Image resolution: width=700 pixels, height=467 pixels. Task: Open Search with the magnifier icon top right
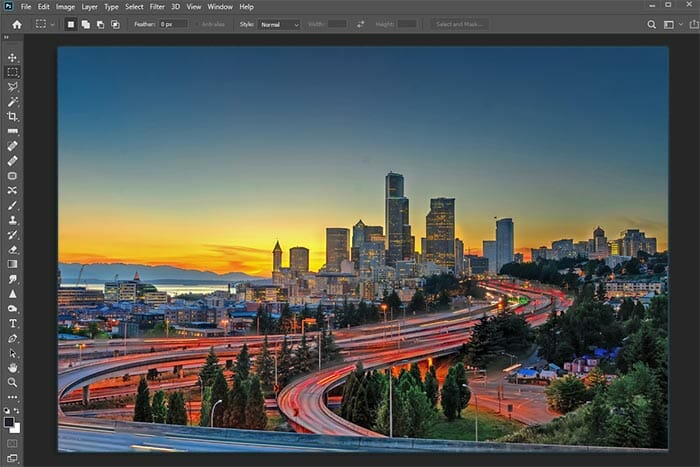[652, 24]
